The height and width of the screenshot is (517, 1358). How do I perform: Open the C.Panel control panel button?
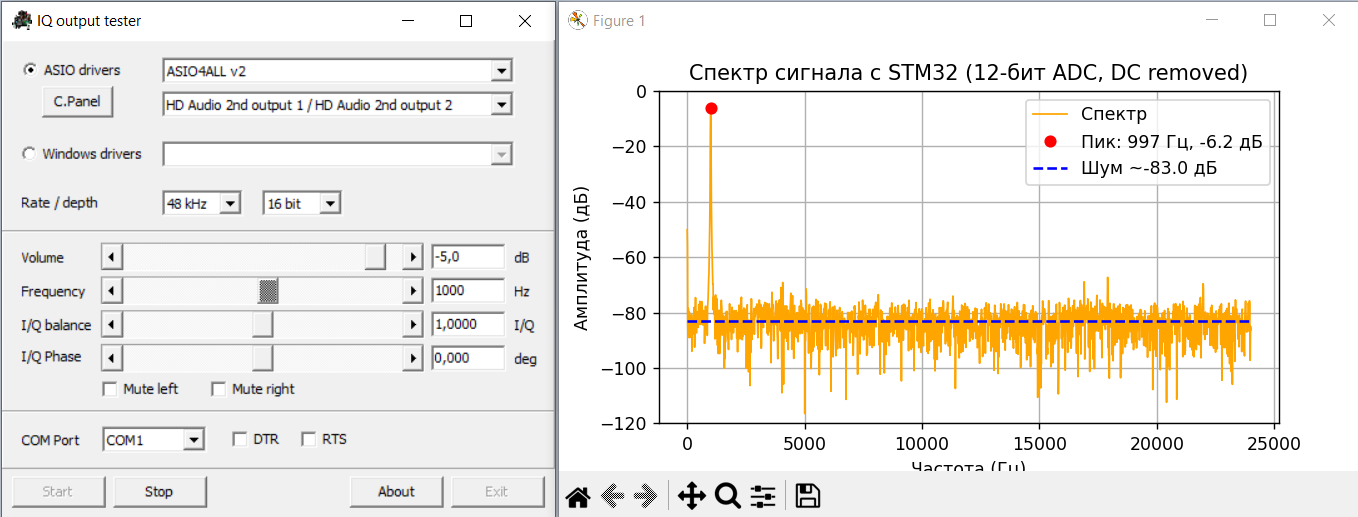[77, 101]
